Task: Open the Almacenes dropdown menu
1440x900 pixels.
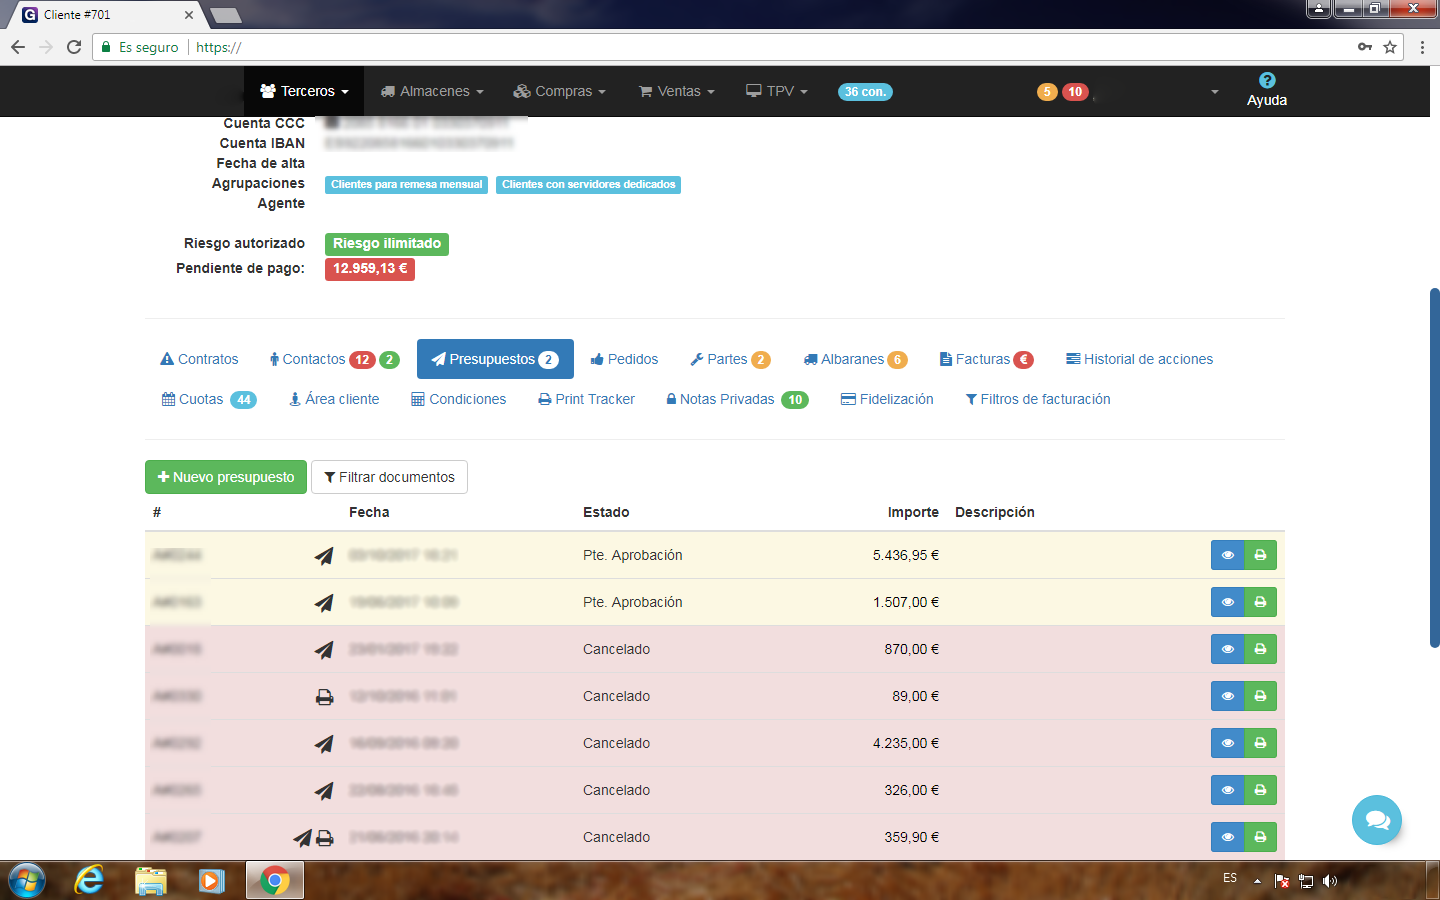Action: pos(432,91)
